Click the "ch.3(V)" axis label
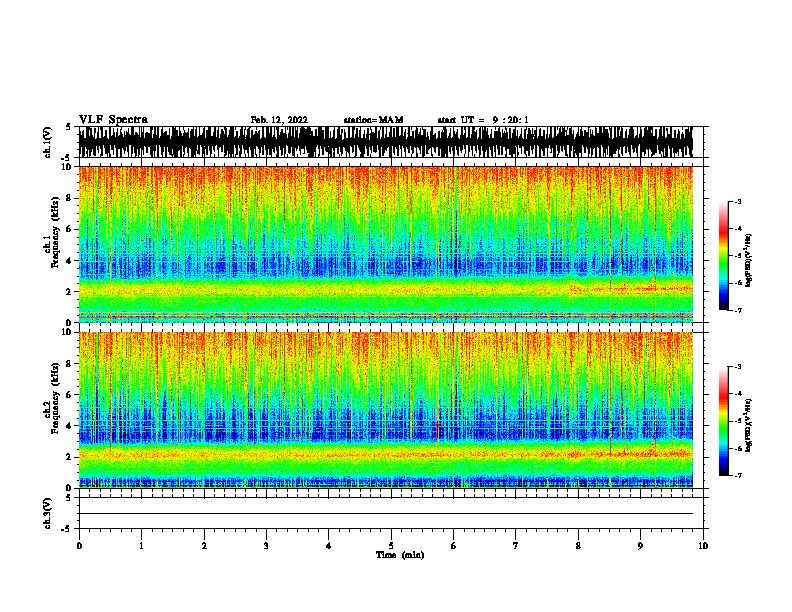This screenshot has width=792, height=612. click(x=47, y=513)
